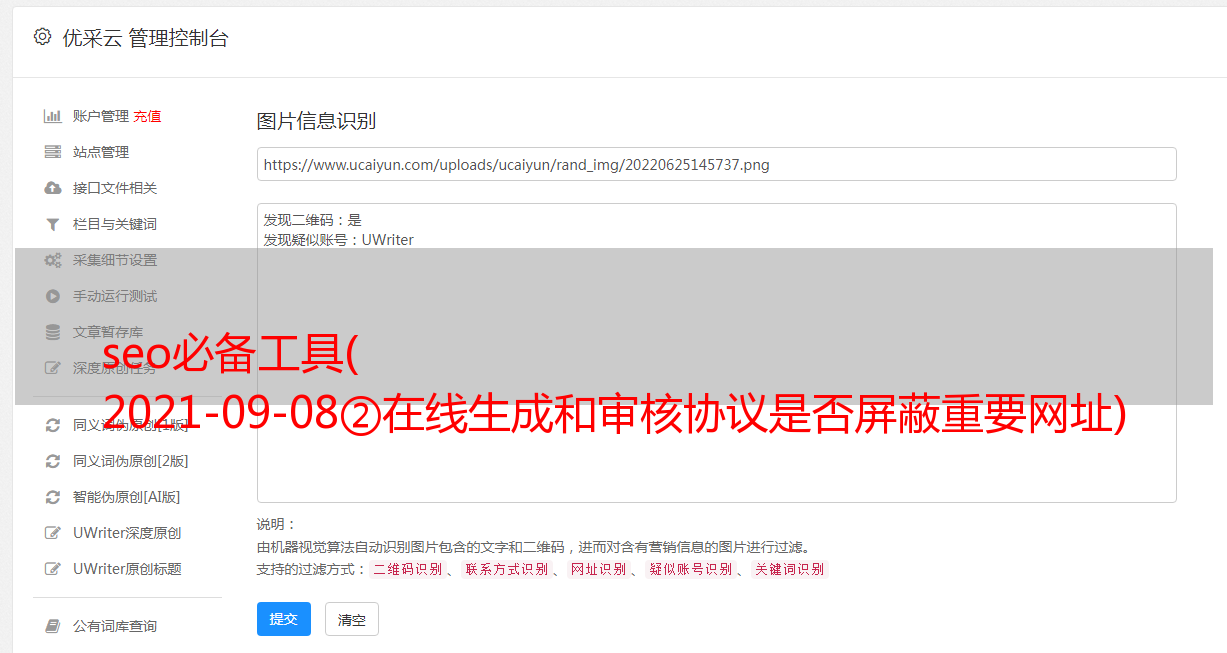Viewport: 1227px width, 653px height.
Task: Click the cogs icon for 采集细节设置
Action: (53, 260)
